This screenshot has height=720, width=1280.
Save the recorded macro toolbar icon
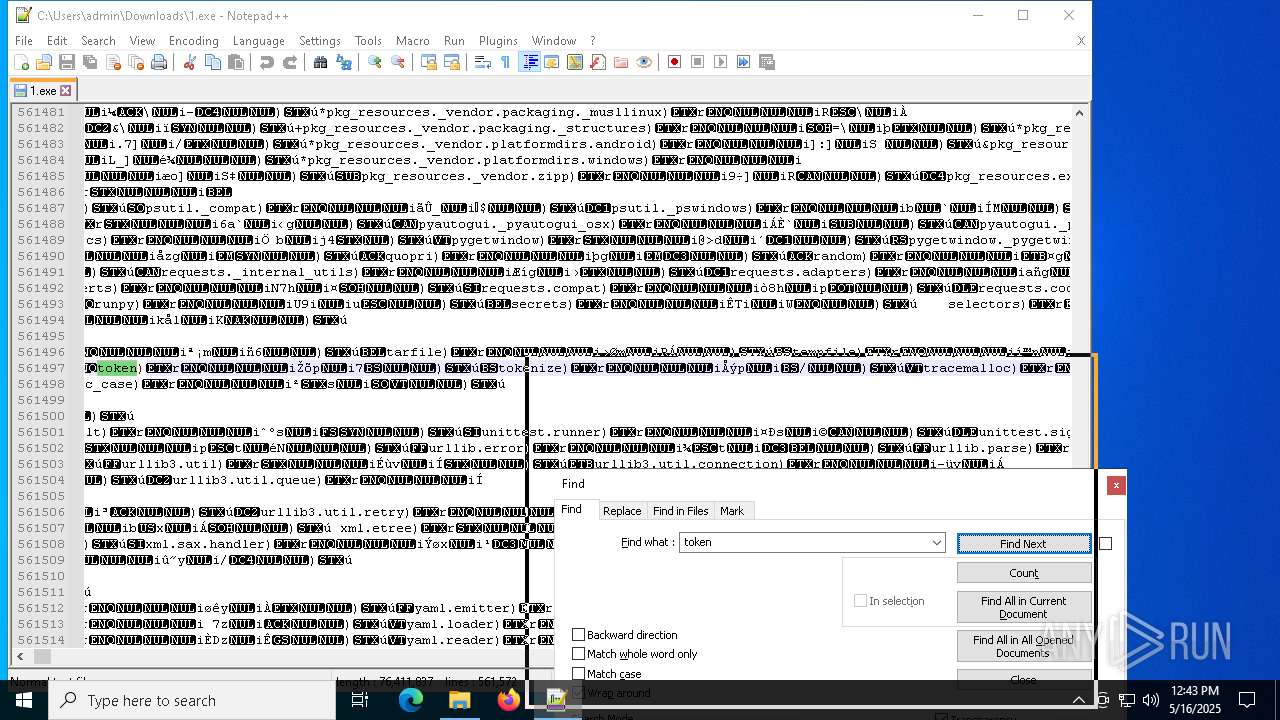[767, 62]
